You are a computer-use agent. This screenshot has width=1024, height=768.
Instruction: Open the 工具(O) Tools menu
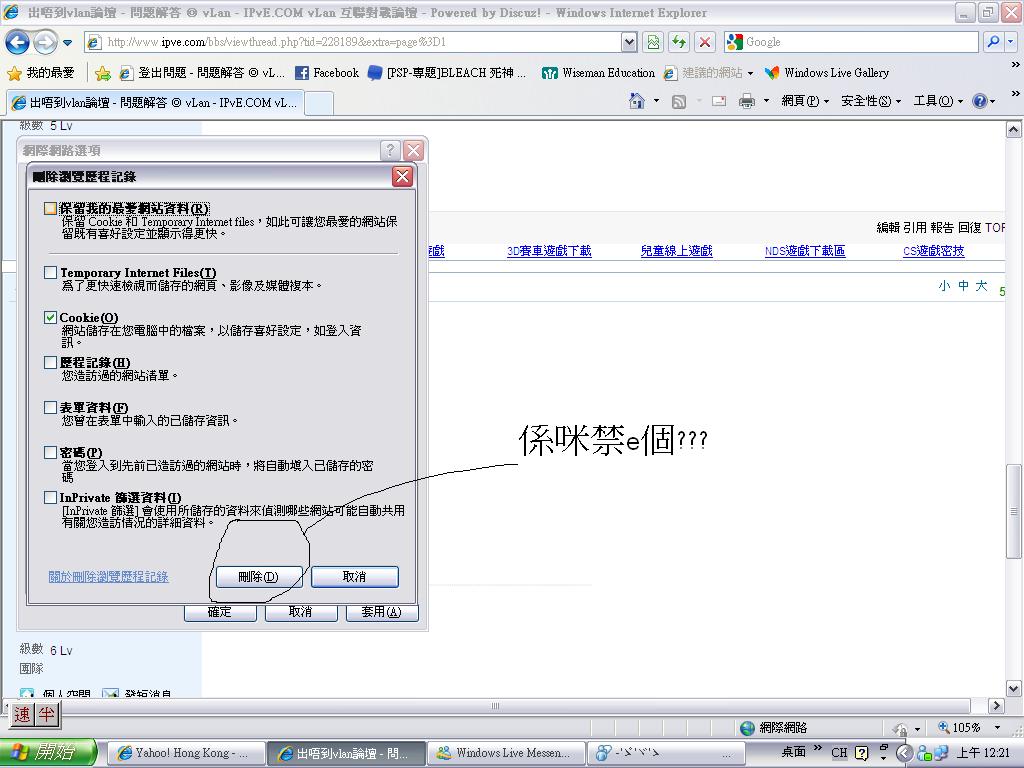938,101
